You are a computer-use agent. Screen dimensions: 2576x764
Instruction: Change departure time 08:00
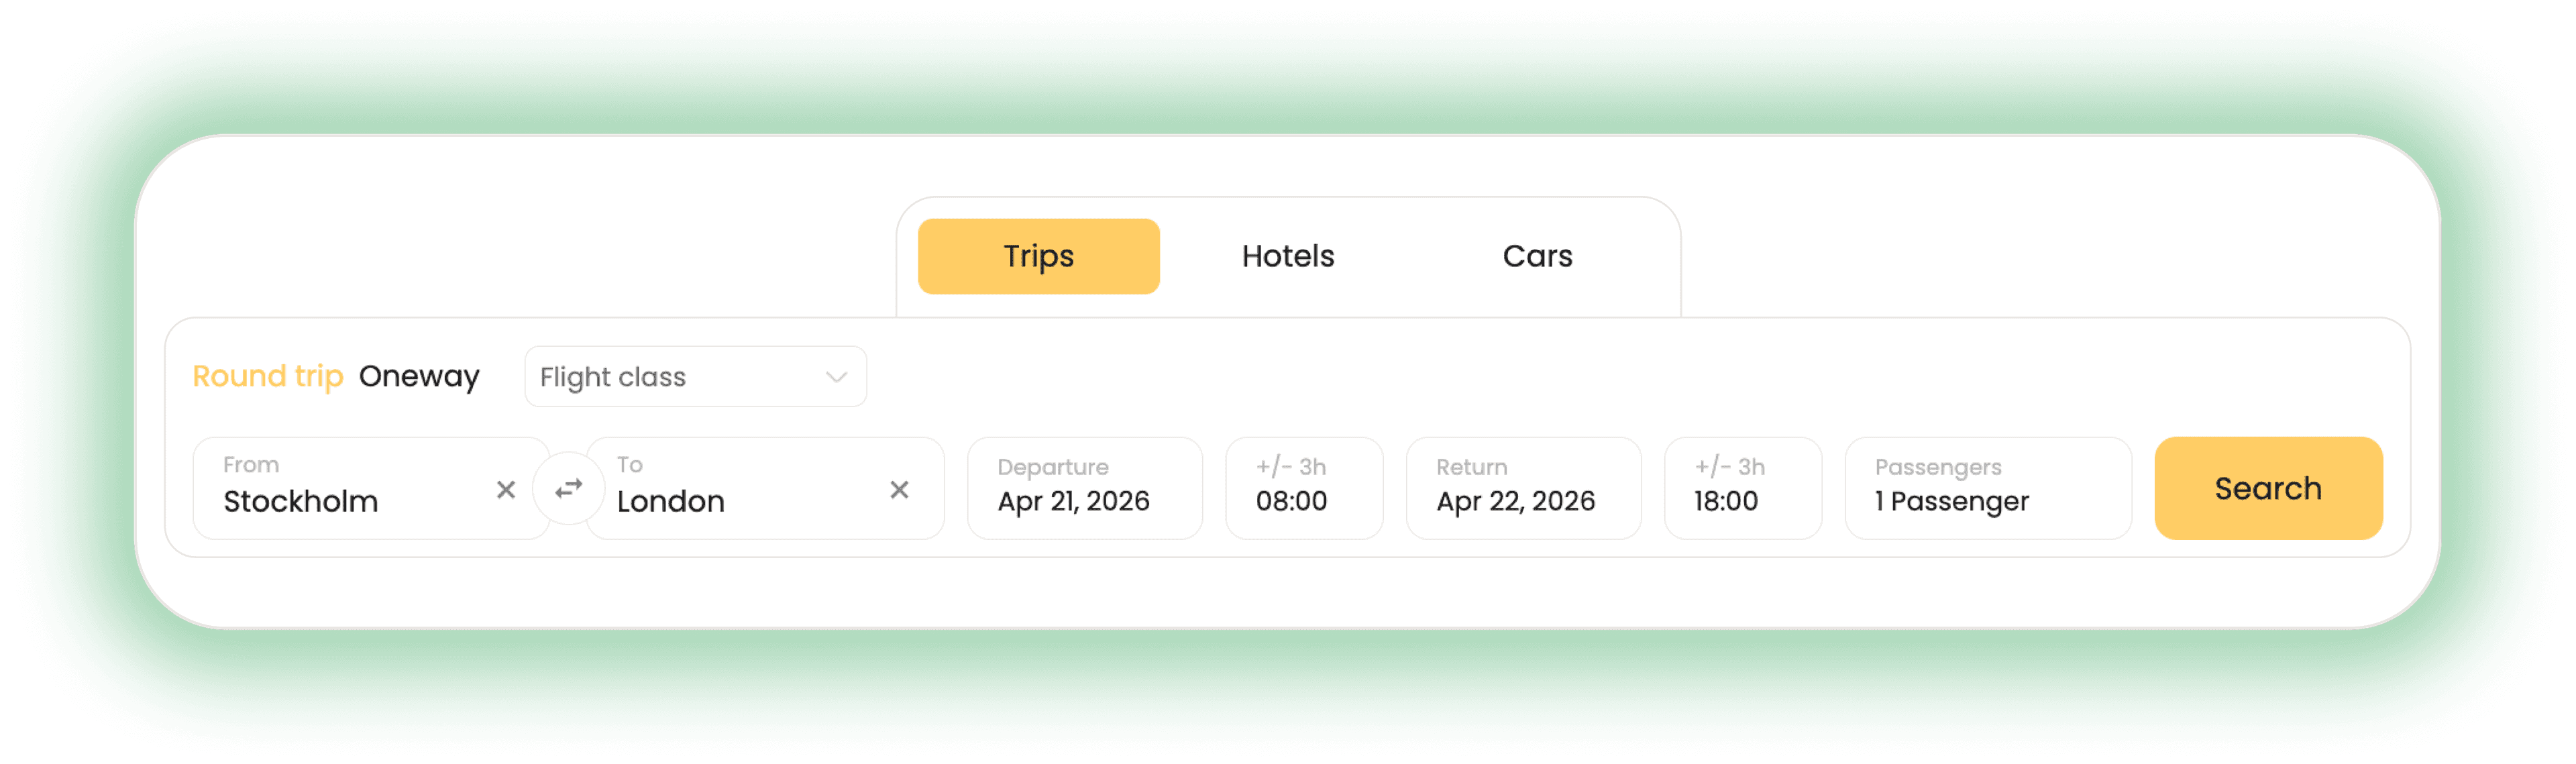click(1303, 488)
